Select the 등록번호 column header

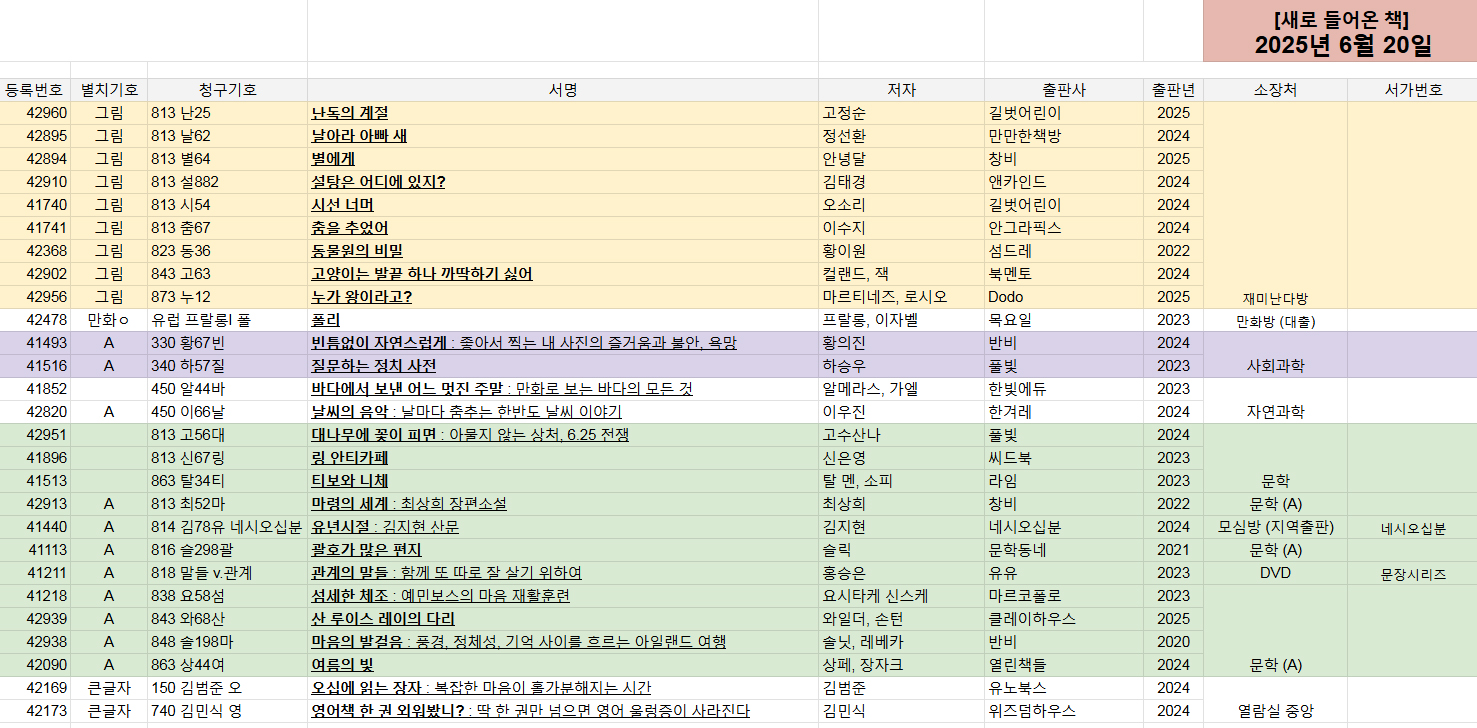(35, 90)
